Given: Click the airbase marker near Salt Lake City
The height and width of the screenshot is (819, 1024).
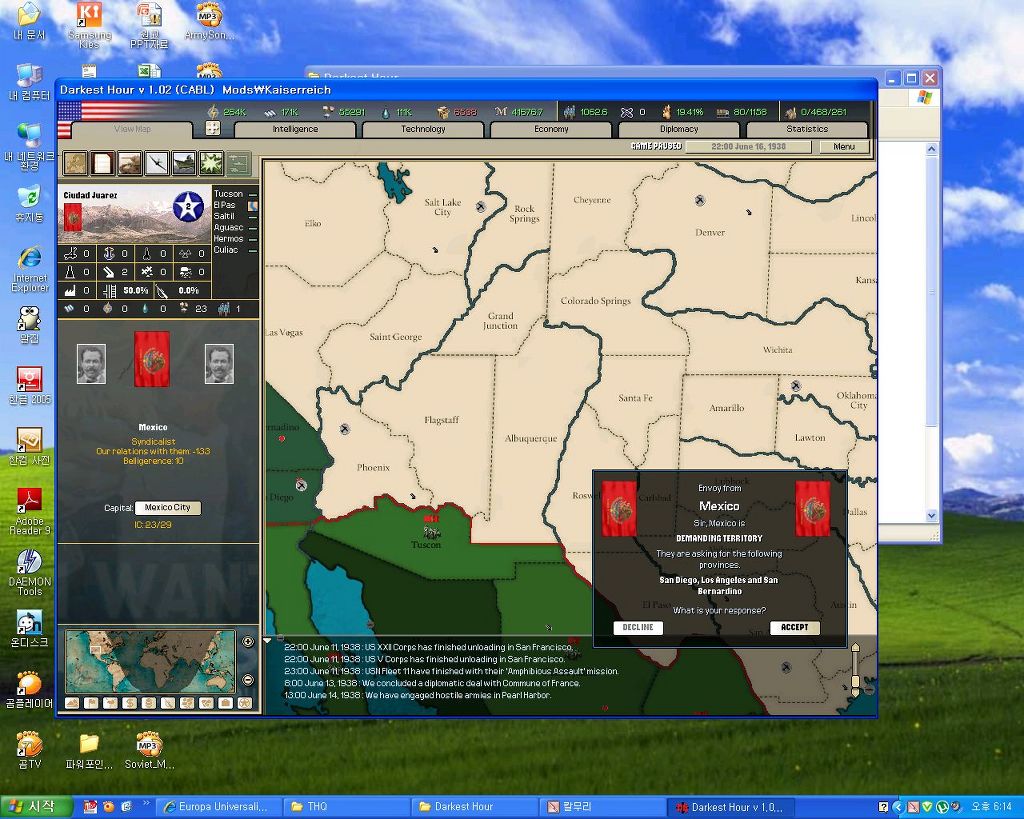Looking at the screenshot, I should coord(481,206).
